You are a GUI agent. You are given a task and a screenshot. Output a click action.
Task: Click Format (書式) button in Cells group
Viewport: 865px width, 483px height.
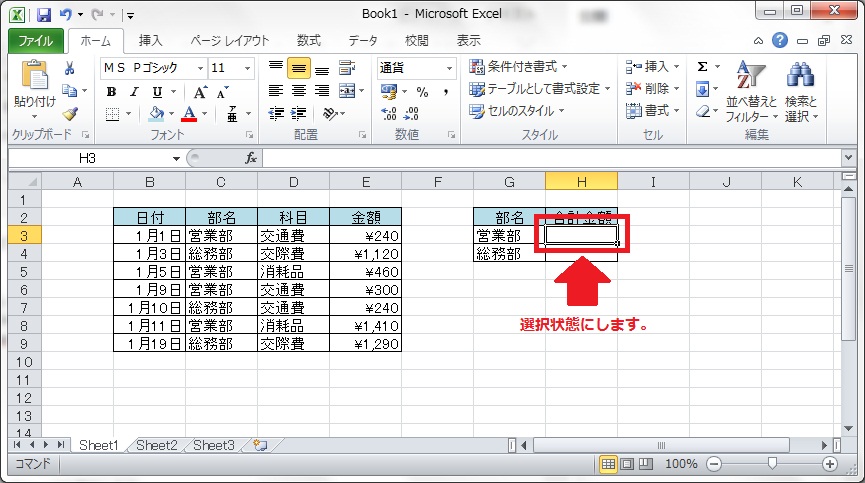(x=652, y=111)
